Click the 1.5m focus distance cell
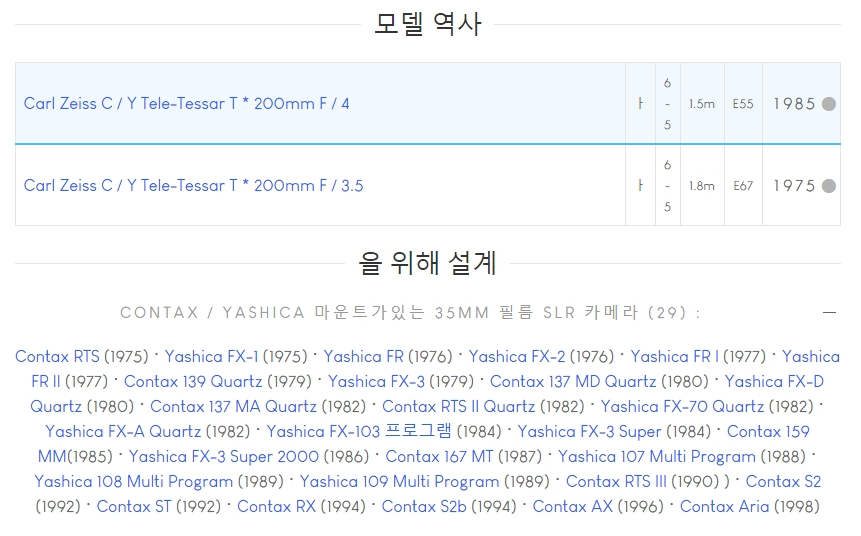The image size is (861, 536). click(x=701, y=104)
